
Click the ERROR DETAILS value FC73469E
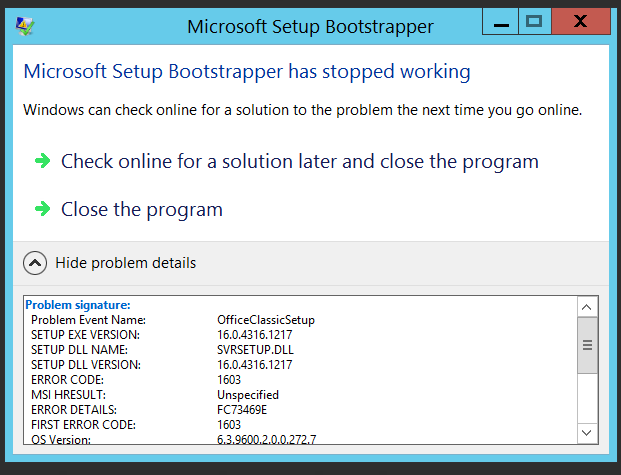pyautogui.click(x=242, y=410)
